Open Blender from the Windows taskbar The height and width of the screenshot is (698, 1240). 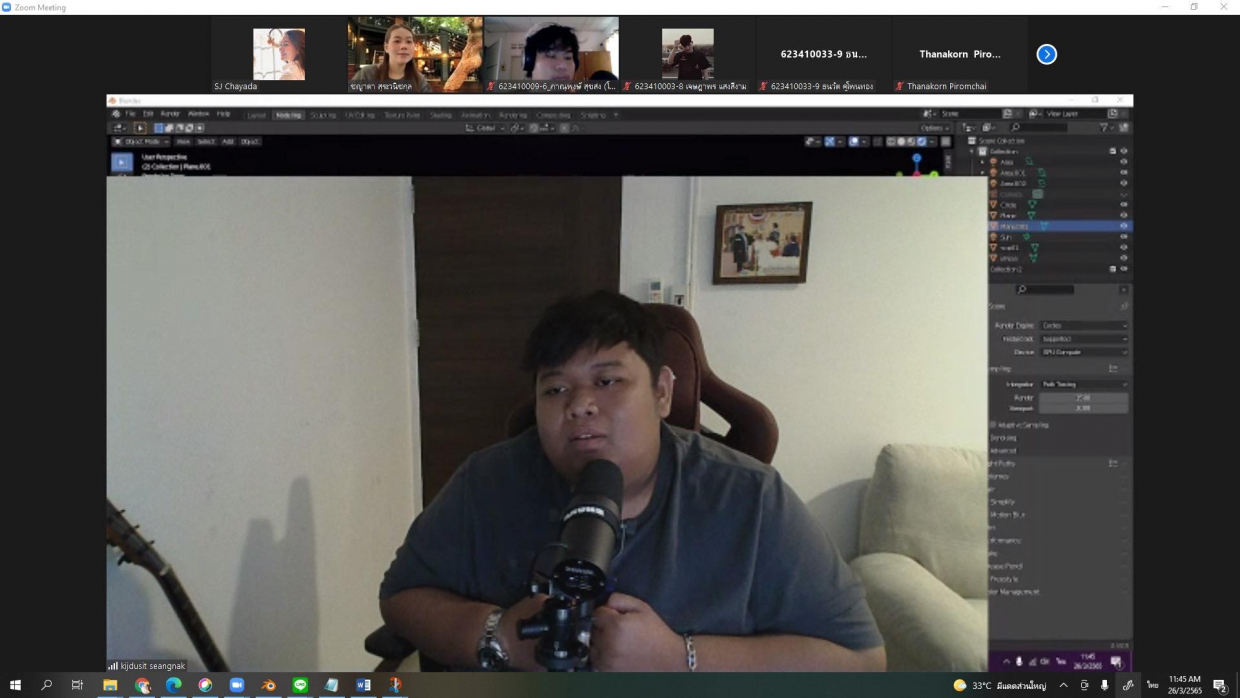pyautogui.click(x=268, y=685)
